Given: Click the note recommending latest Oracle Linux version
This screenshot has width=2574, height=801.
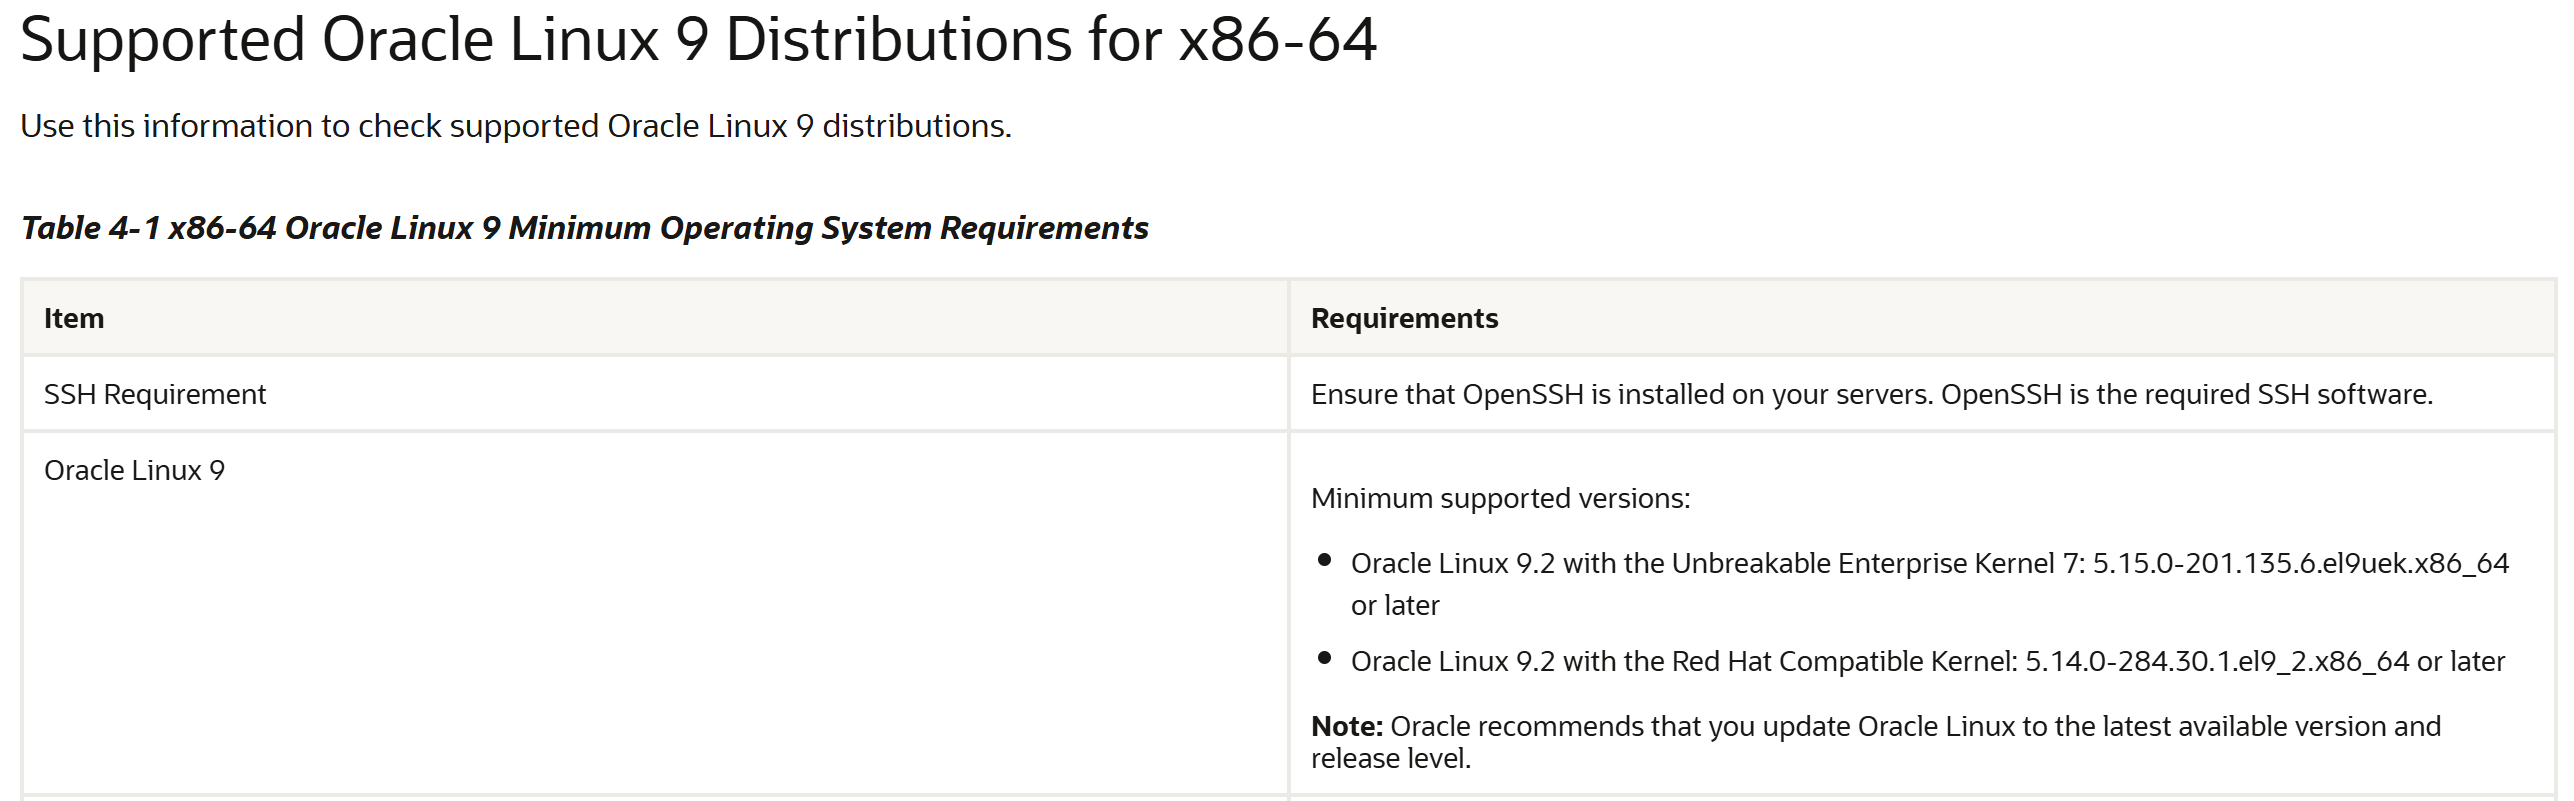Looking at the screenshot, I should (x=1876, y=742).
